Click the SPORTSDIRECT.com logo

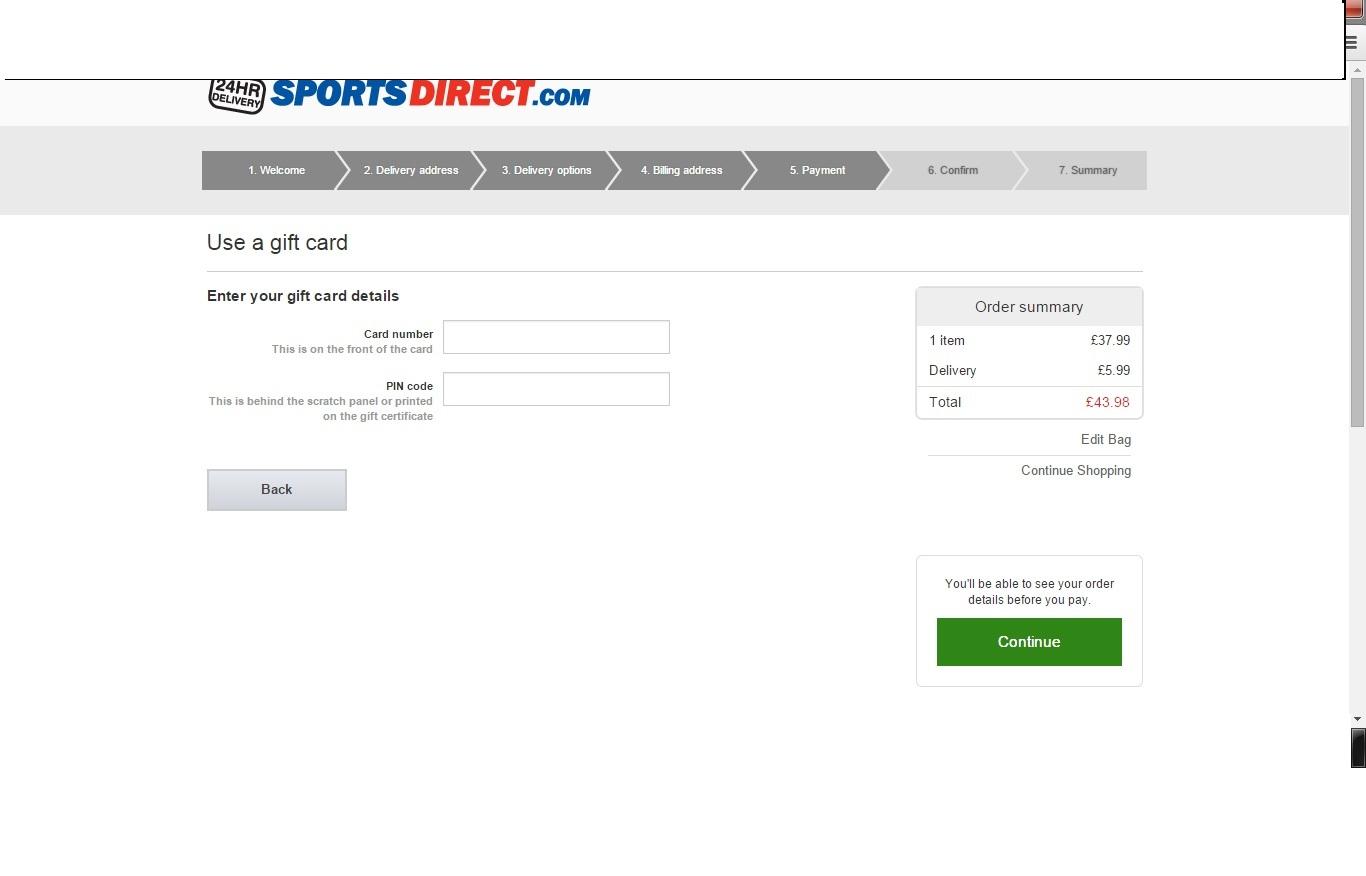tap(430, 94)
